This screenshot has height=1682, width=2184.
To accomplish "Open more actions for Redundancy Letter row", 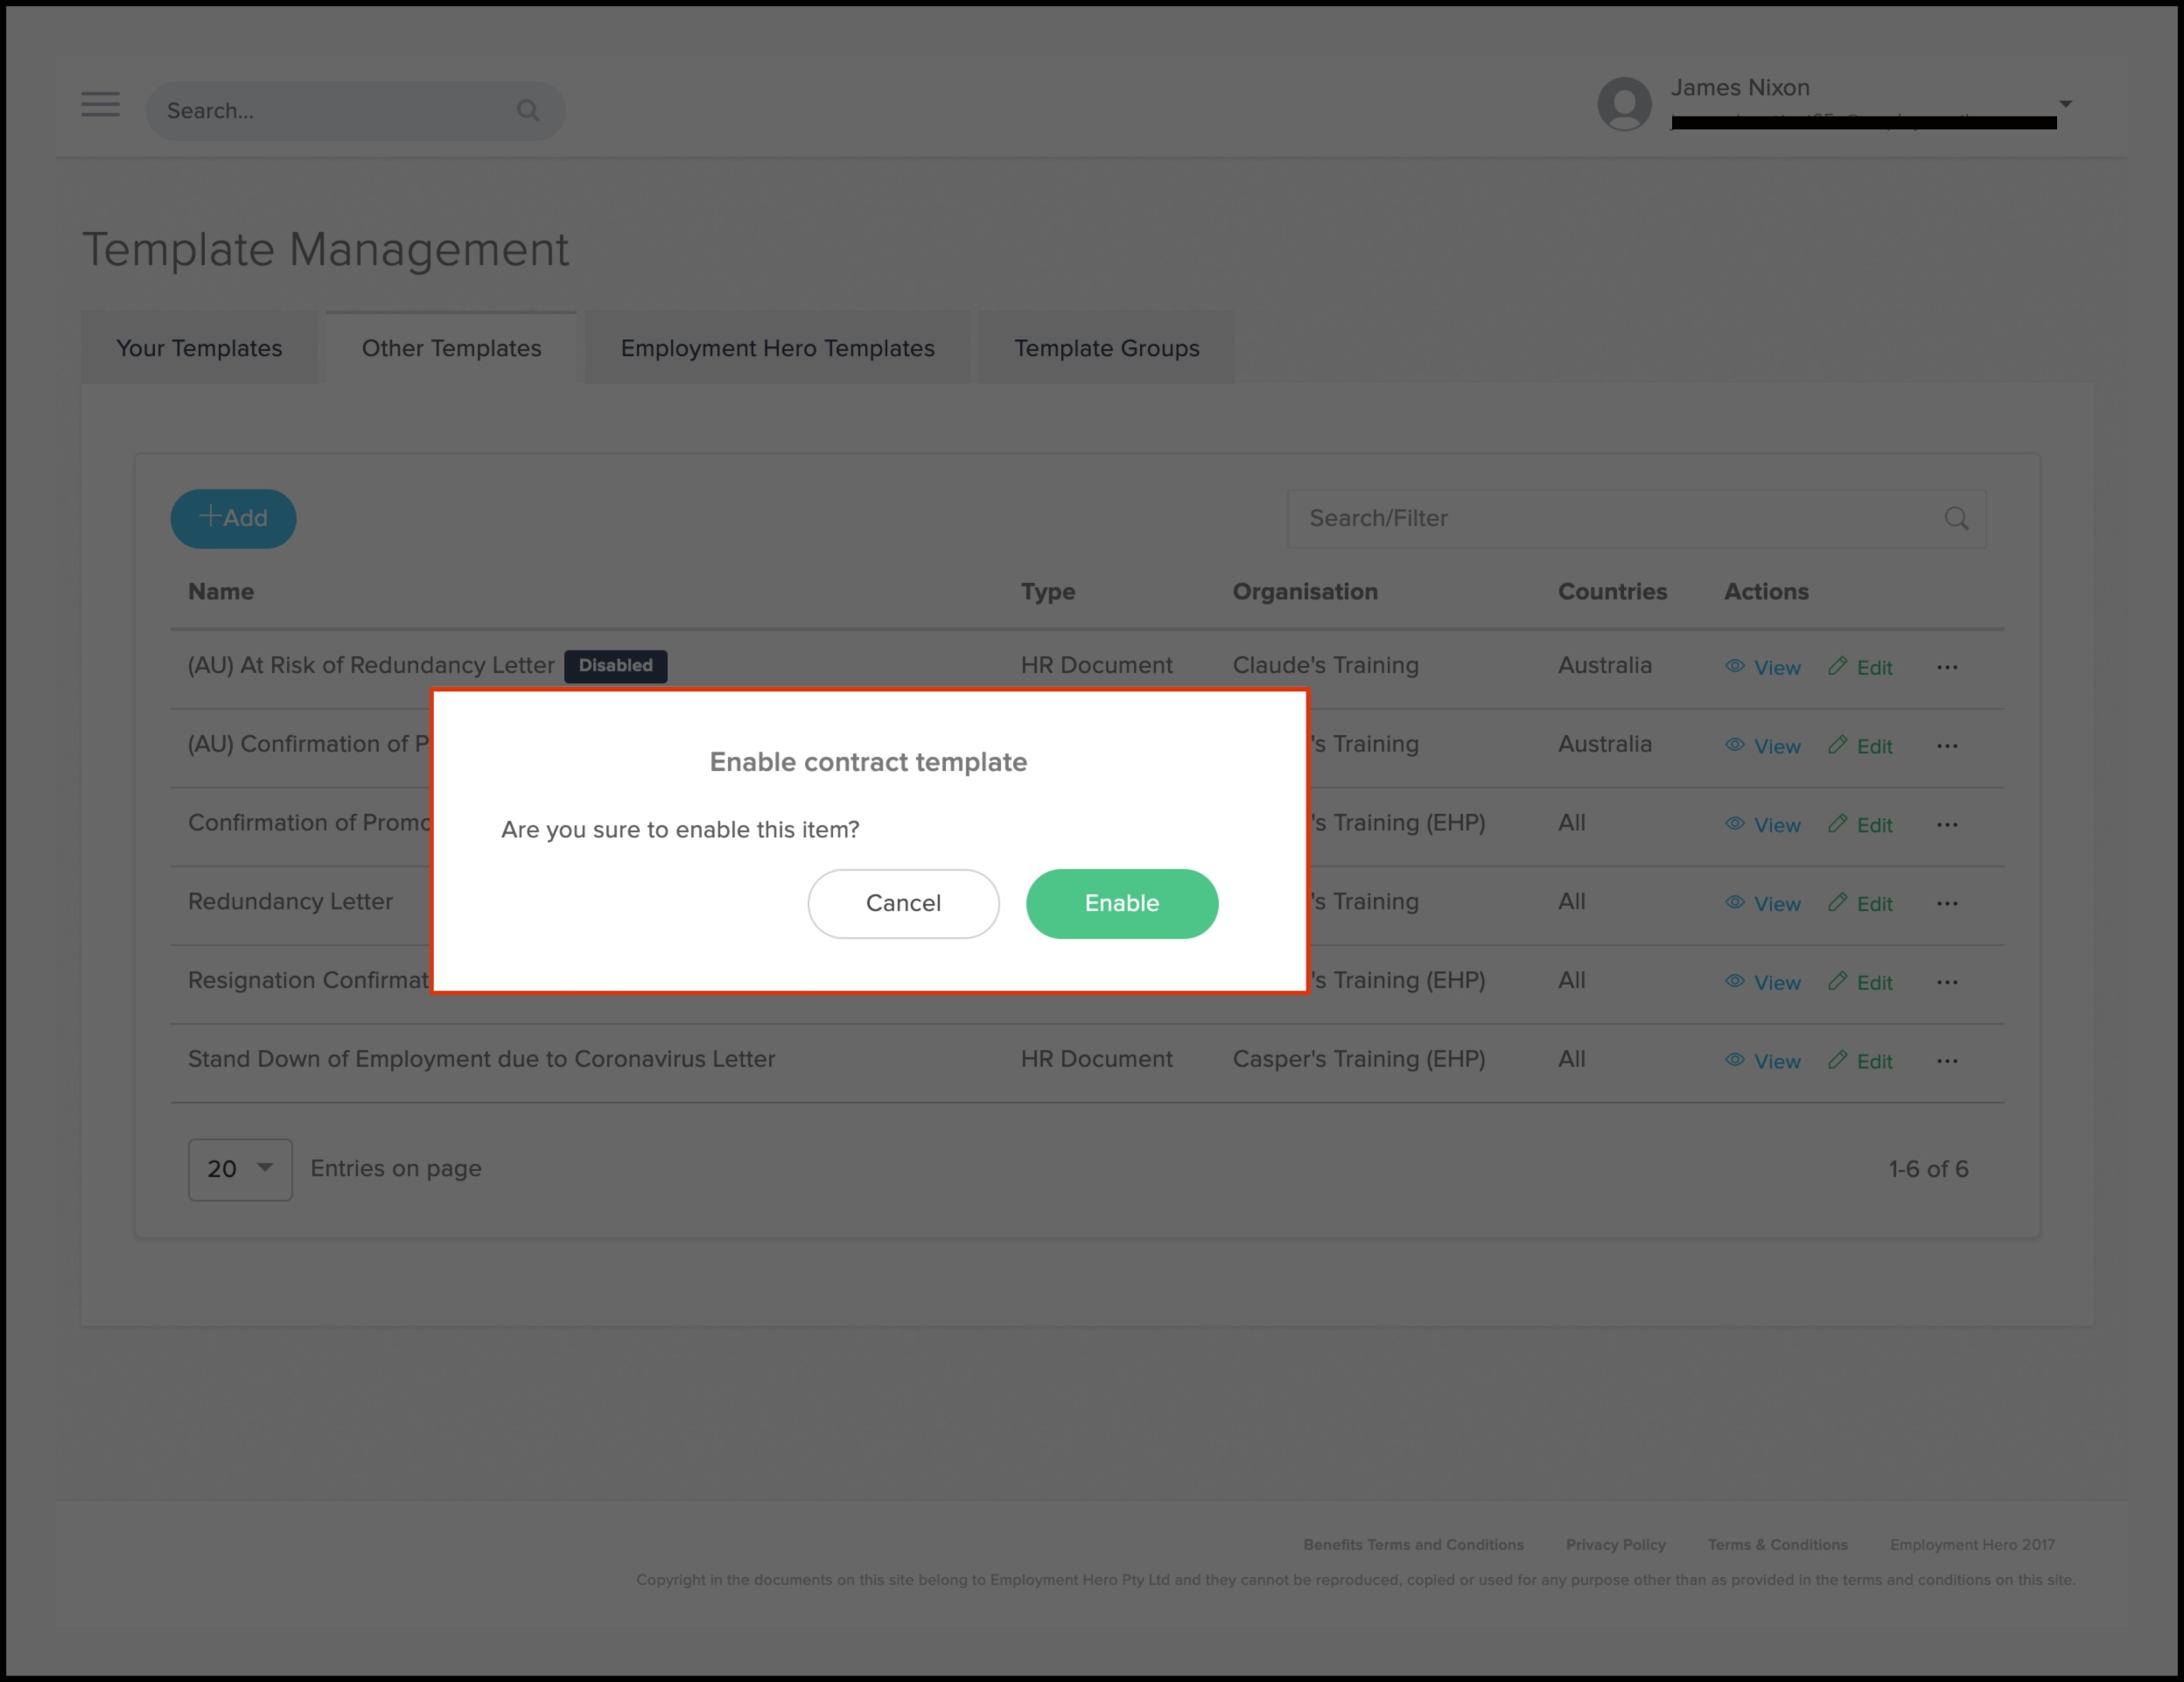I will [x=1946, y=903].
